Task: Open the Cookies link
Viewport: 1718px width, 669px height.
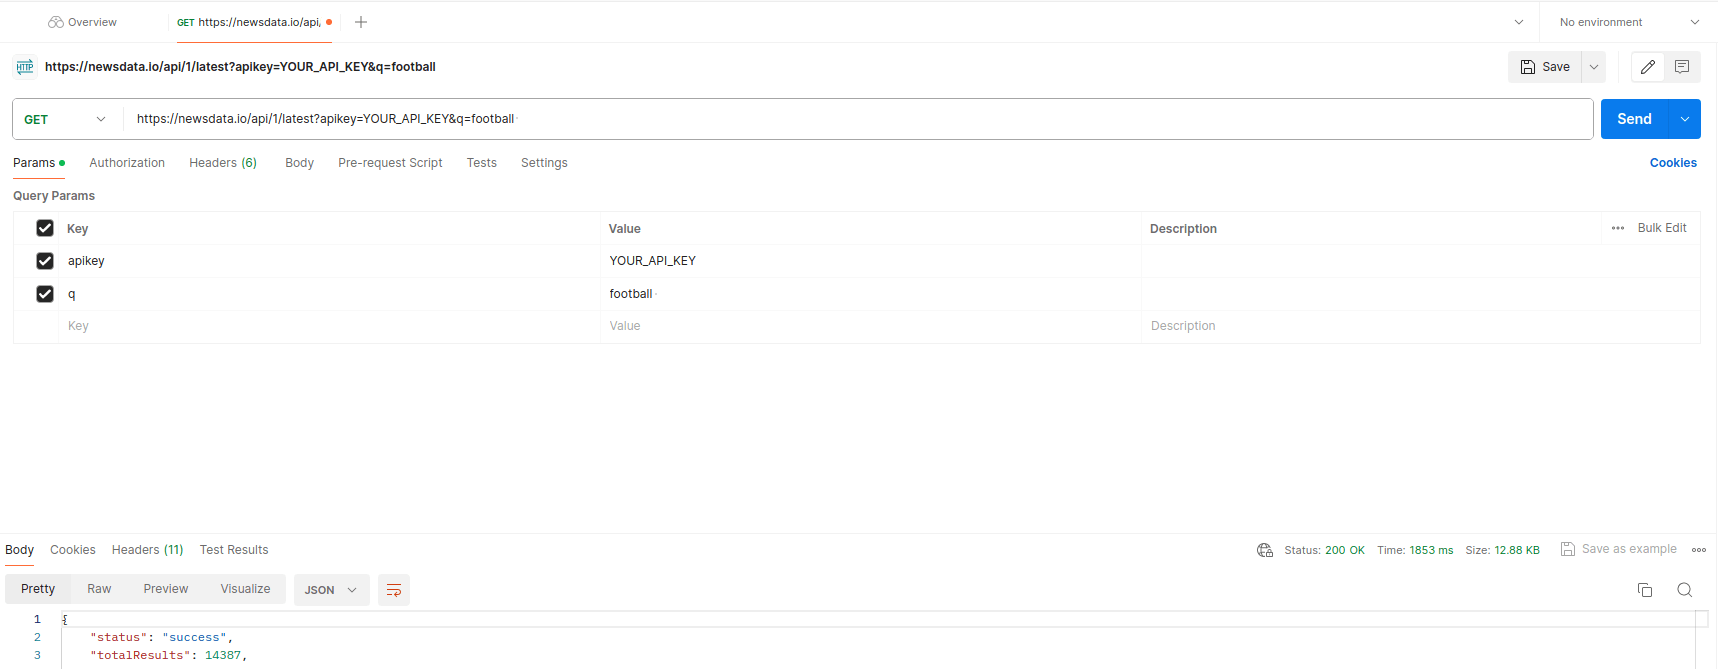Action: click(1673, 163)
